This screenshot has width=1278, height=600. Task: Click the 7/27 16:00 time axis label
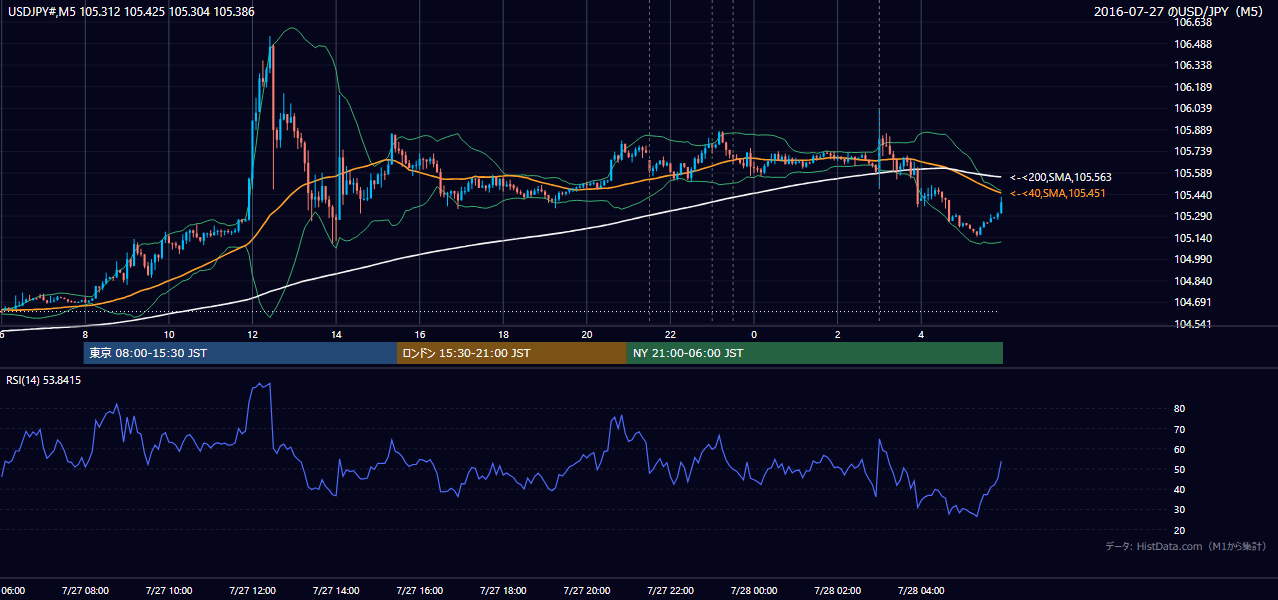419,590
